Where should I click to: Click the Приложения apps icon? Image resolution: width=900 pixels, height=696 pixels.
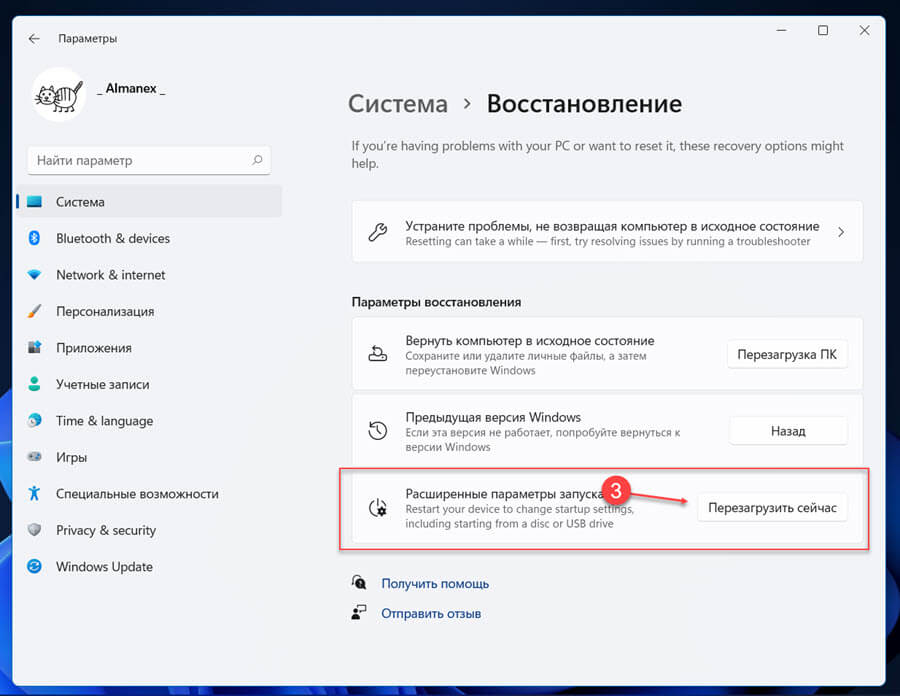(x=34, y=348)
